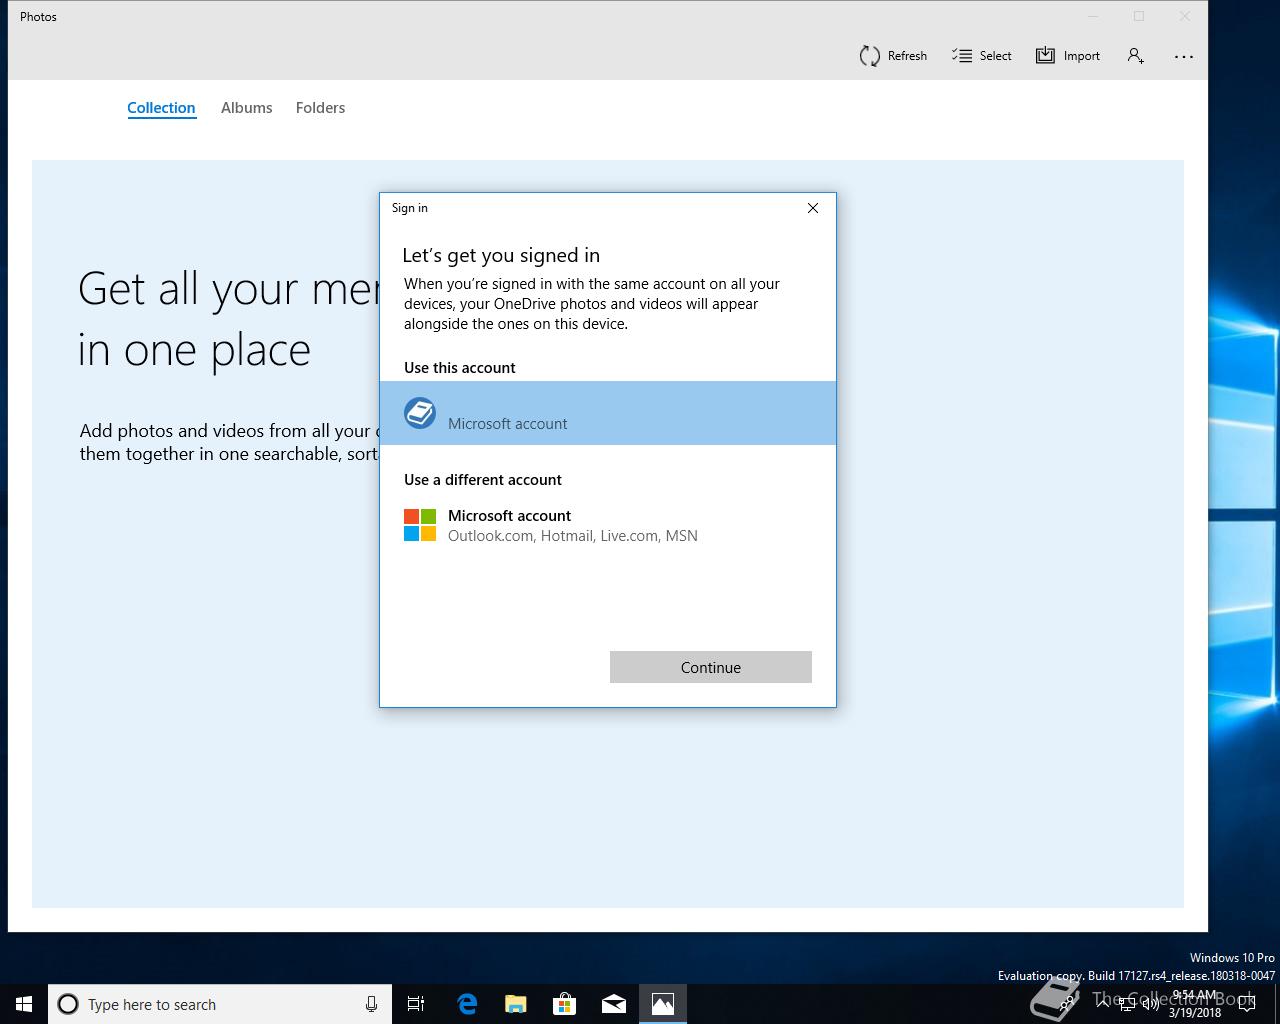Open Task View from the taskbar
The width and height of the screenshot is (1280, 1024).
pos(416,1004)
